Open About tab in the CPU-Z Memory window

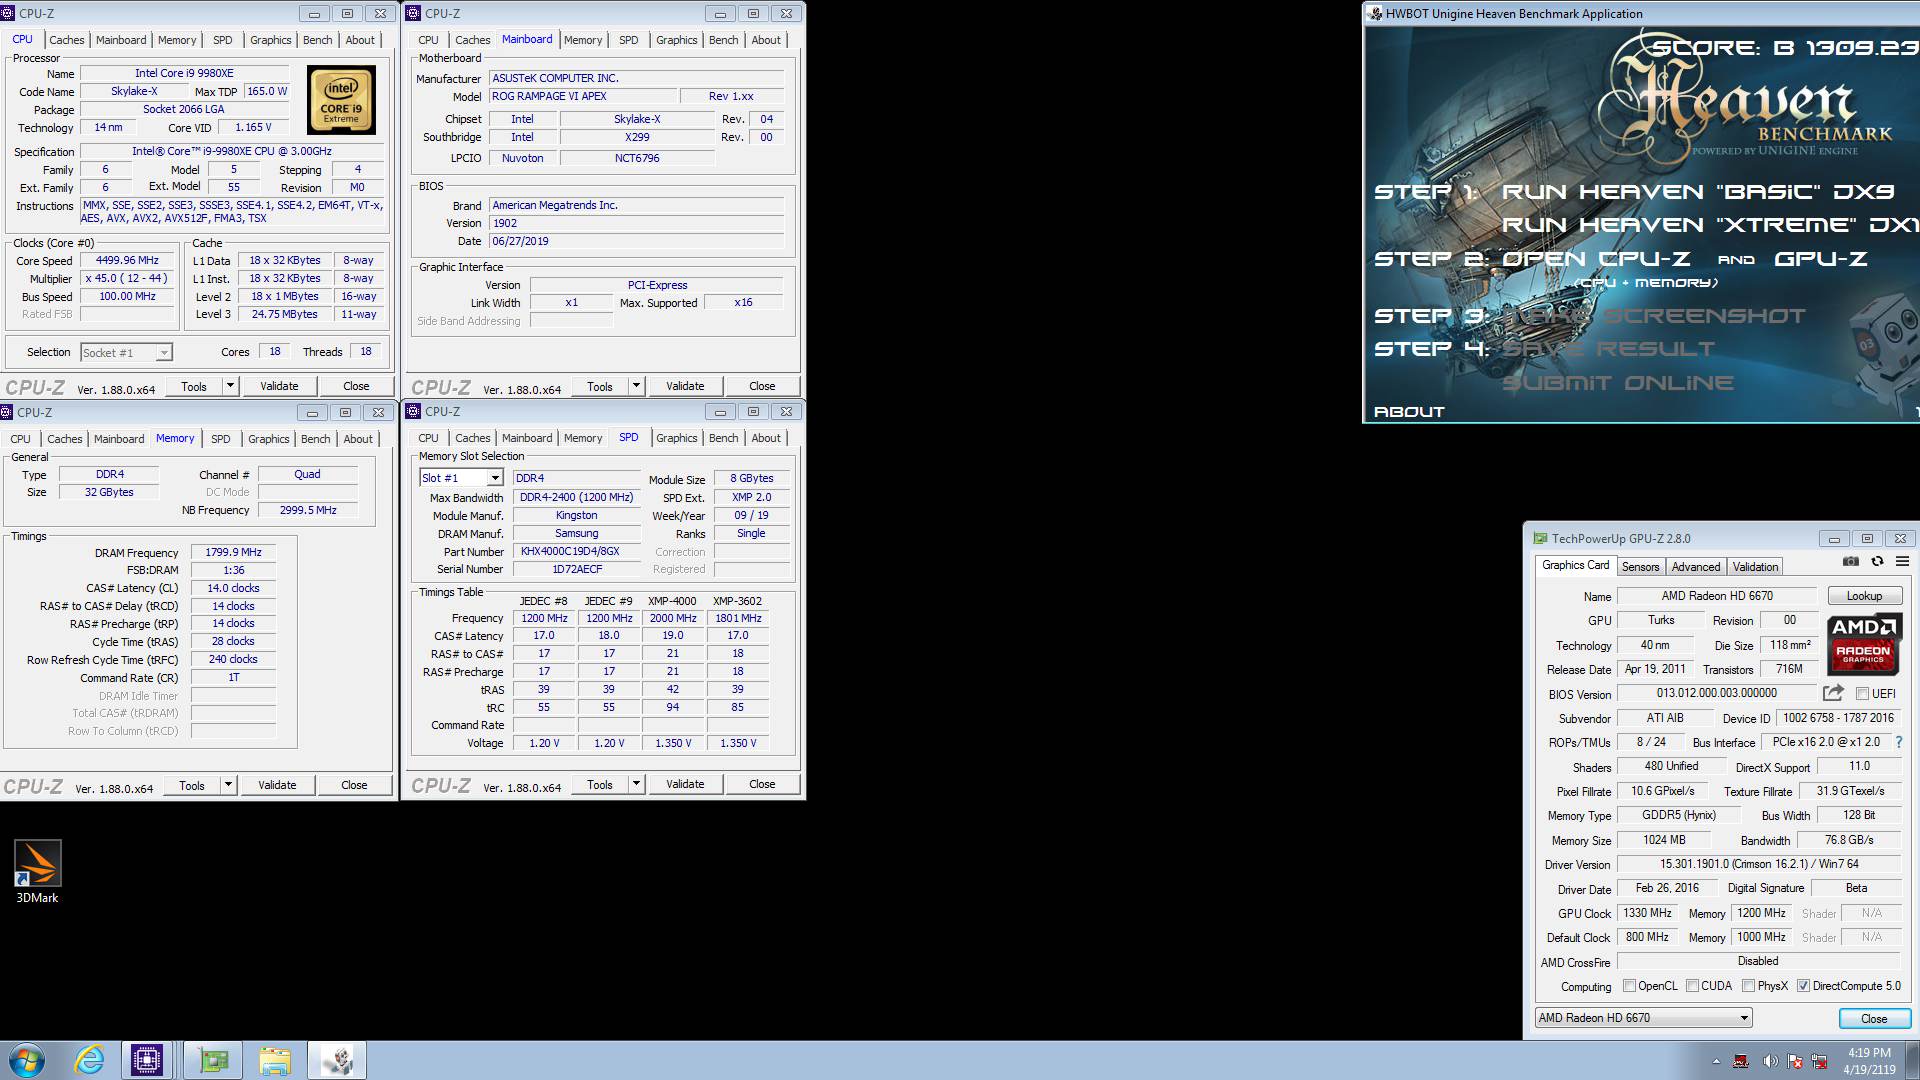click(x=358, y=439)
